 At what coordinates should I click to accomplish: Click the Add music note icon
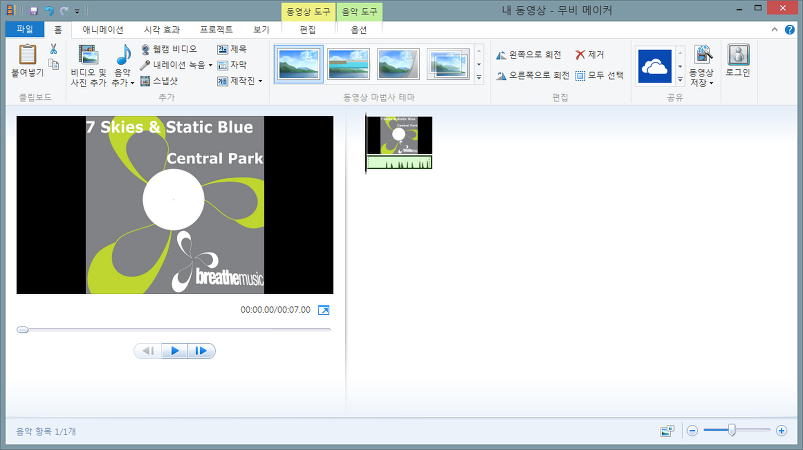123,55
